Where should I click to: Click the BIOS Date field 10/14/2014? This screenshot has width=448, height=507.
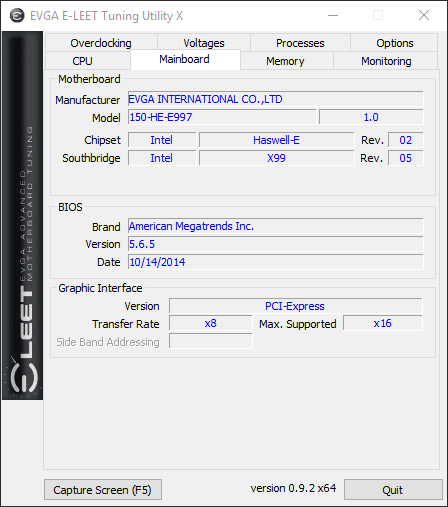click(276, 262)
